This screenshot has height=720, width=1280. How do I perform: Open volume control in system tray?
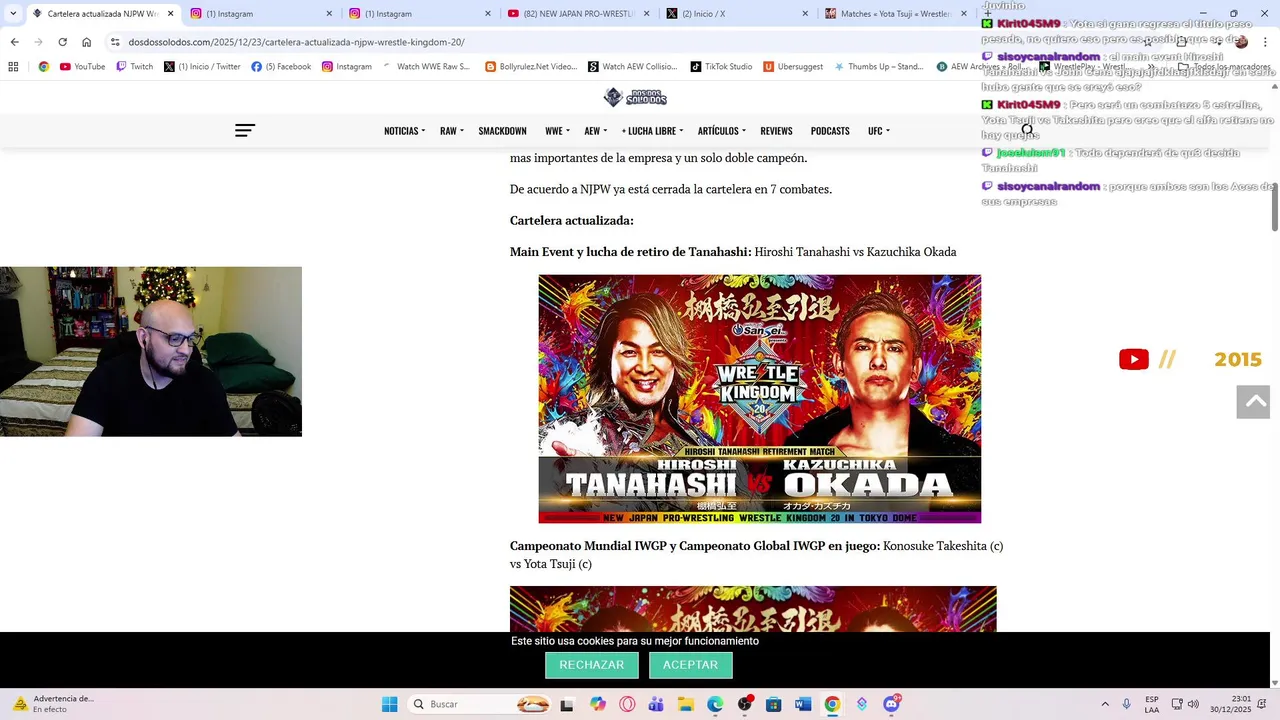coord(1193,704)
